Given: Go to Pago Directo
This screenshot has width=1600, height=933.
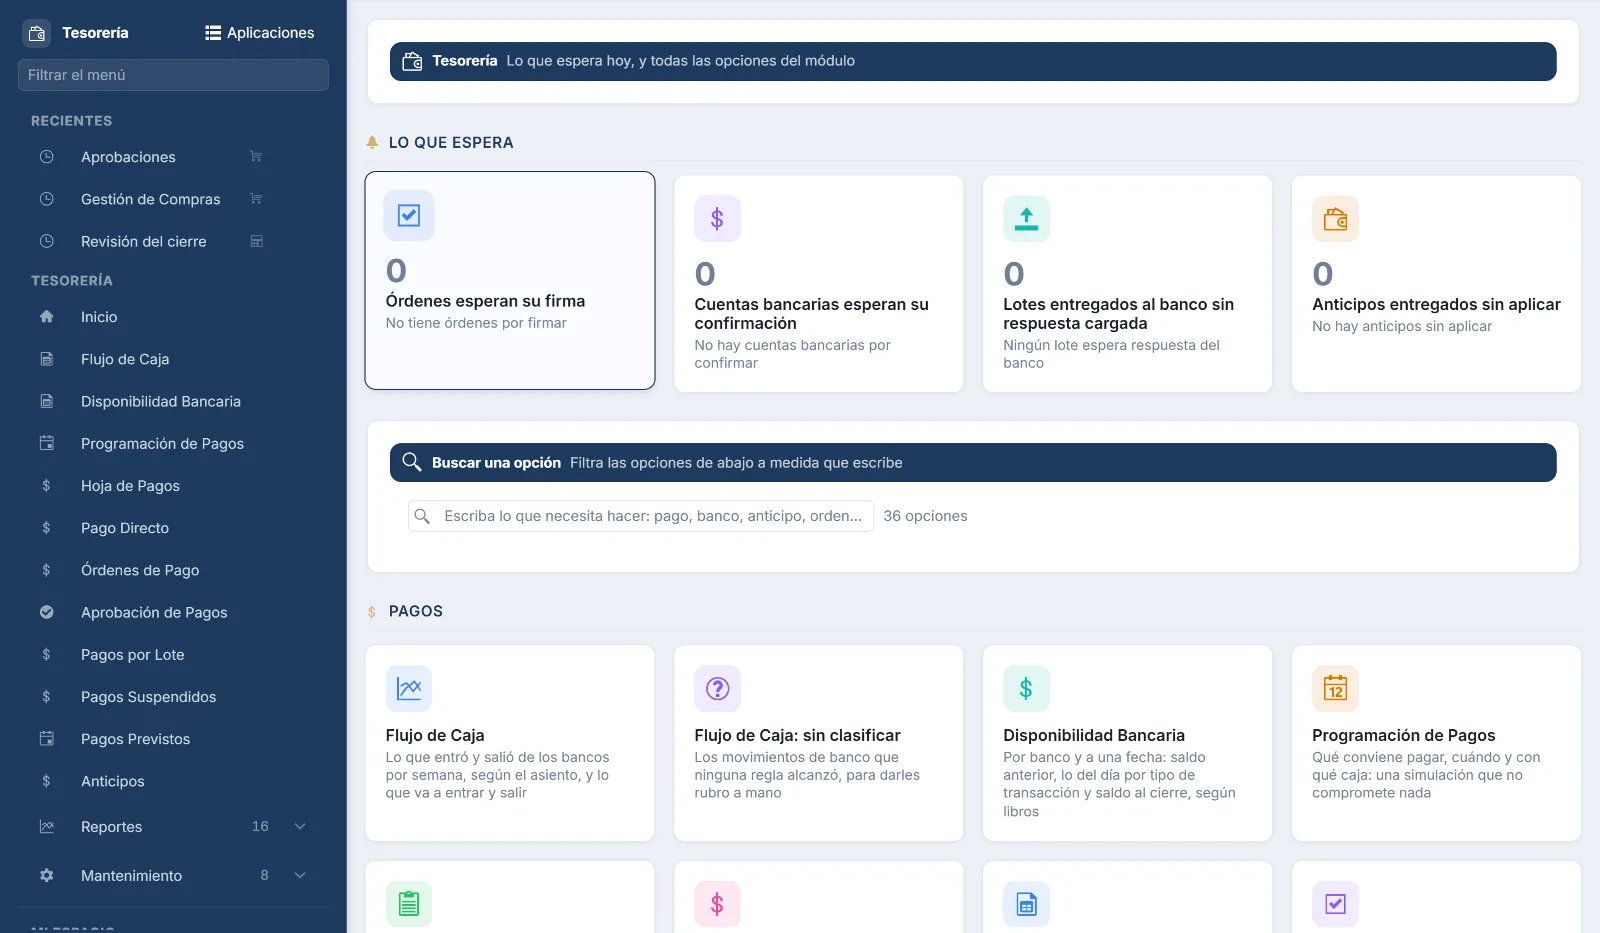Looking at the screenshot, I should (x=173, y=528).
